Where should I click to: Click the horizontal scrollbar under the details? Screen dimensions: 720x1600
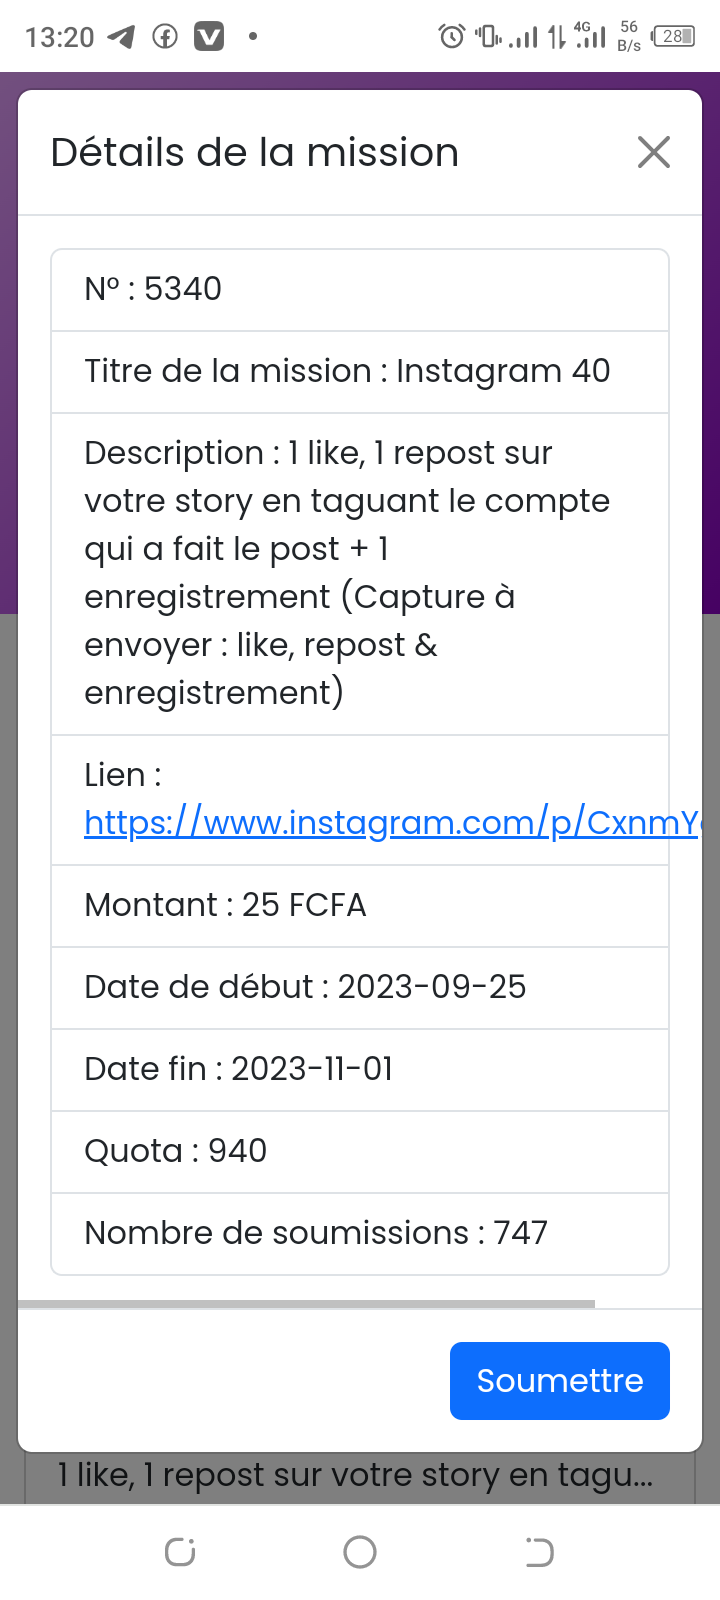(x=306, y=1304)
